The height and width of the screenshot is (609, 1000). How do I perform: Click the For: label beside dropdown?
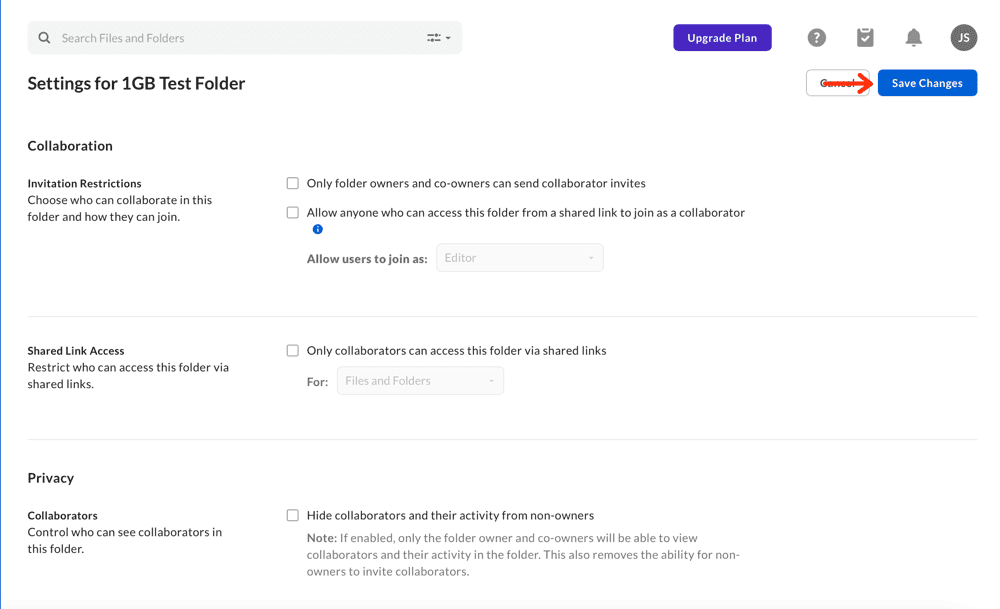tap(317, 381)
